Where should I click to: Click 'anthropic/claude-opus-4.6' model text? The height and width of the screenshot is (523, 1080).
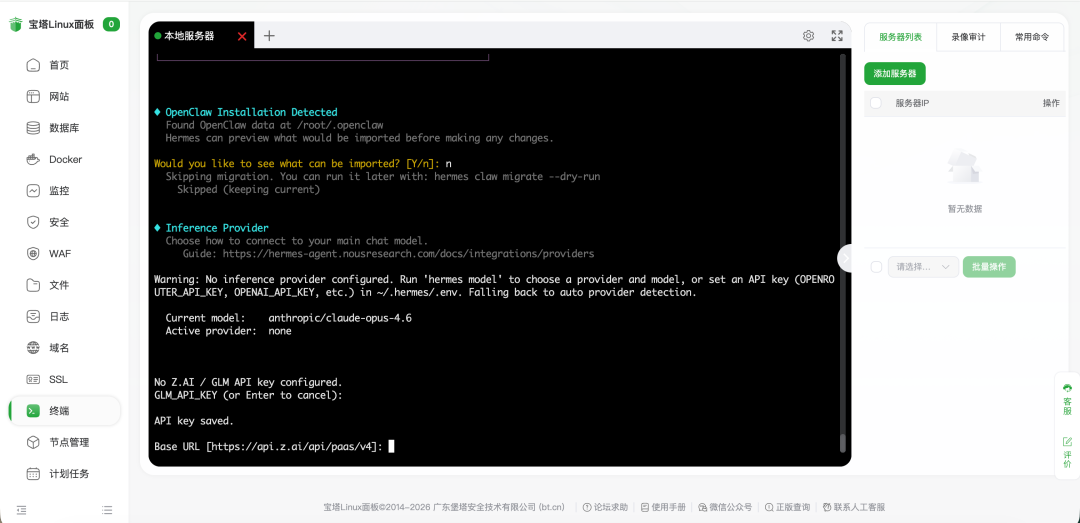point(340,318)
